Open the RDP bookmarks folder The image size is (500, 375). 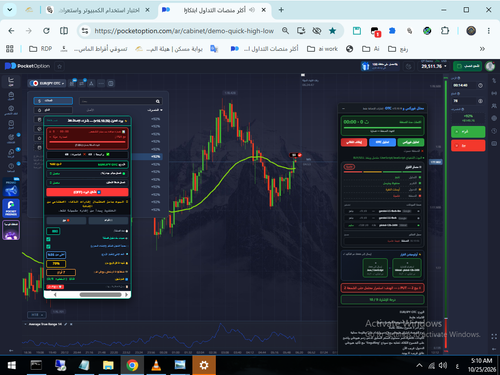click(x=40, y=49)
